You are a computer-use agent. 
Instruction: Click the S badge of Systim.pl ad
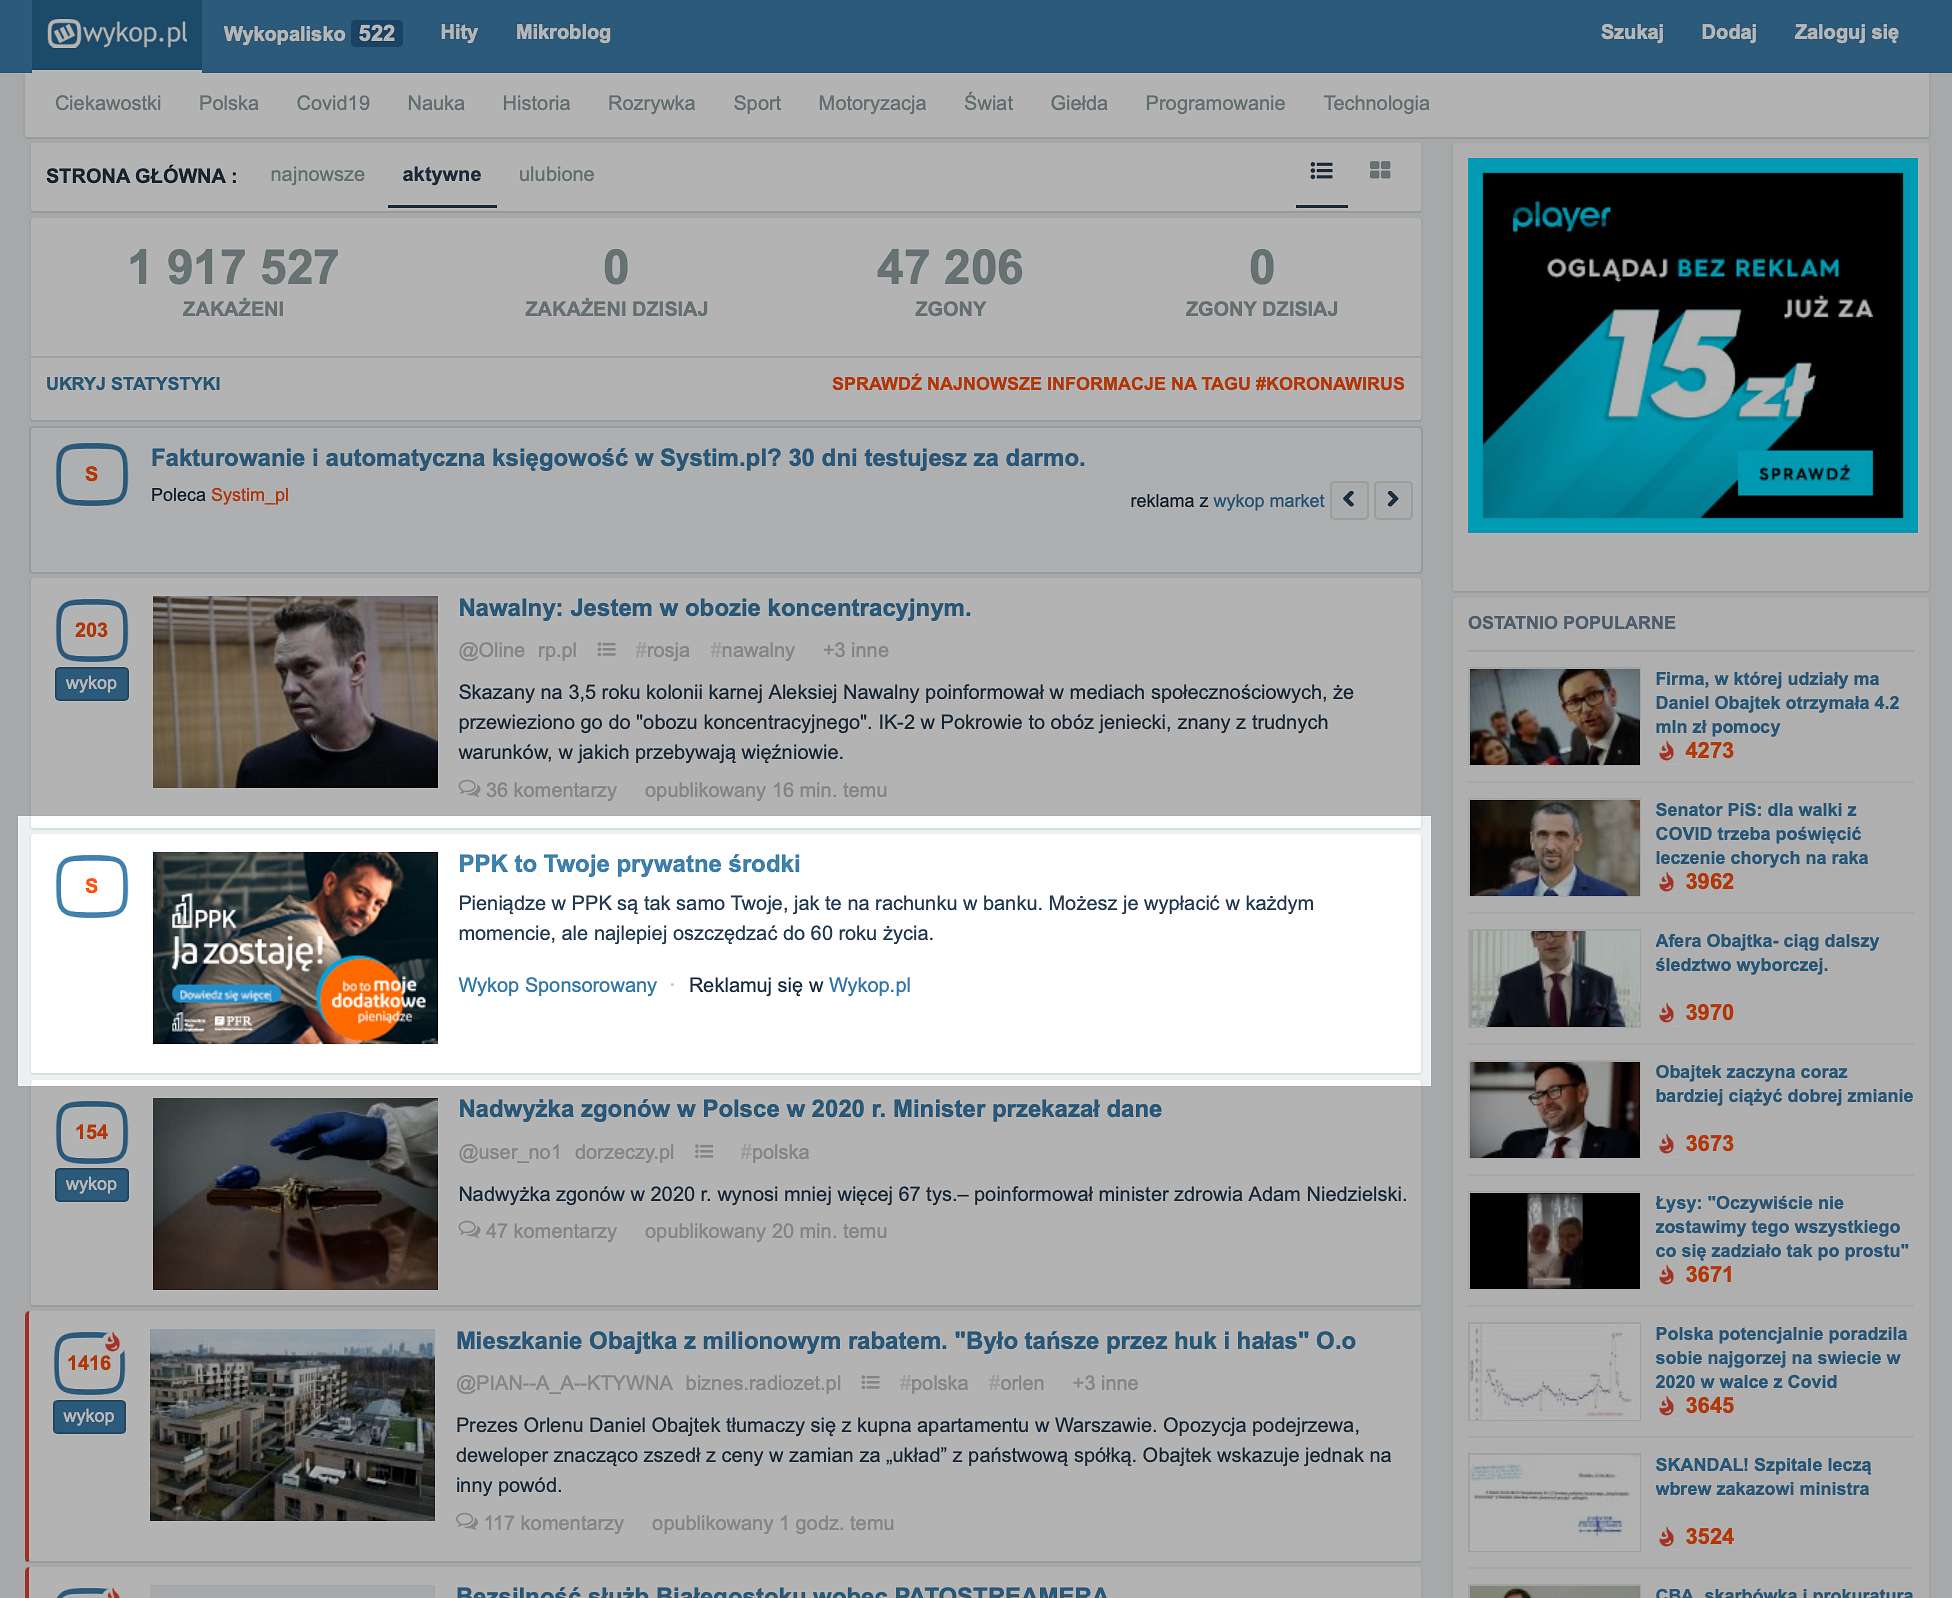point(91,474)
